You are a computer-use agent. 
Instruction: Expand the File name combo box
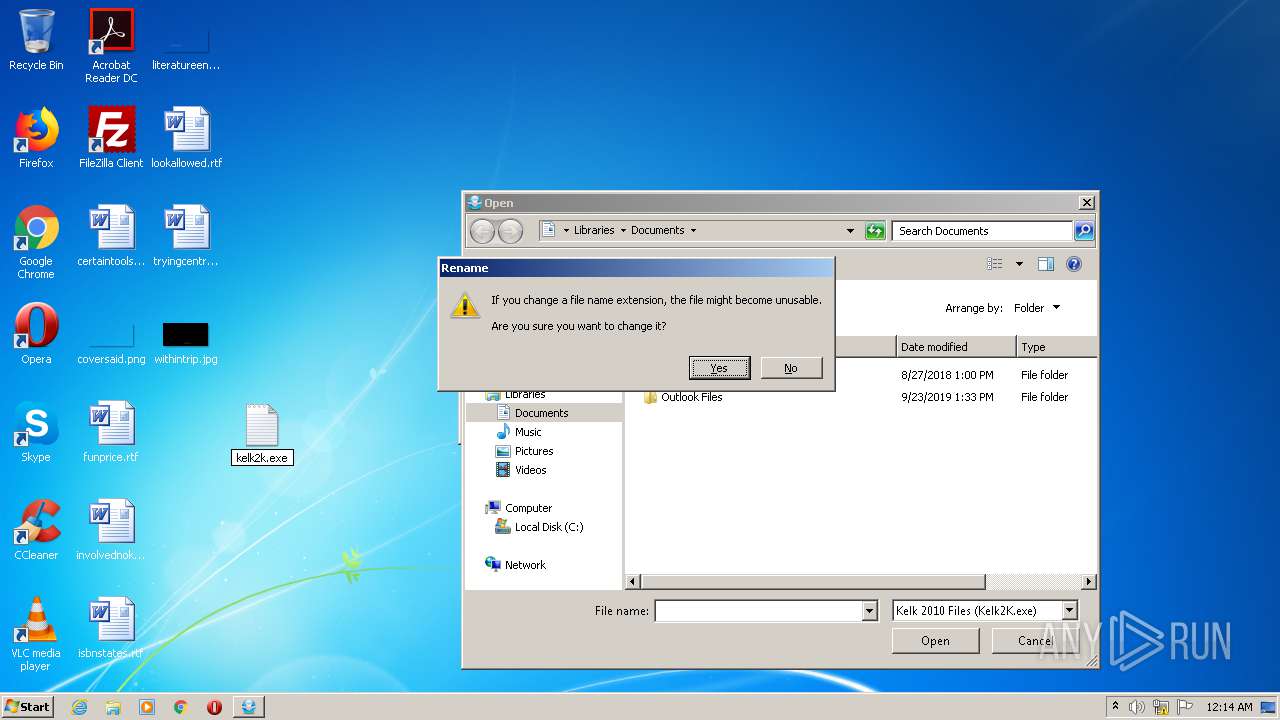pos(870,611)
